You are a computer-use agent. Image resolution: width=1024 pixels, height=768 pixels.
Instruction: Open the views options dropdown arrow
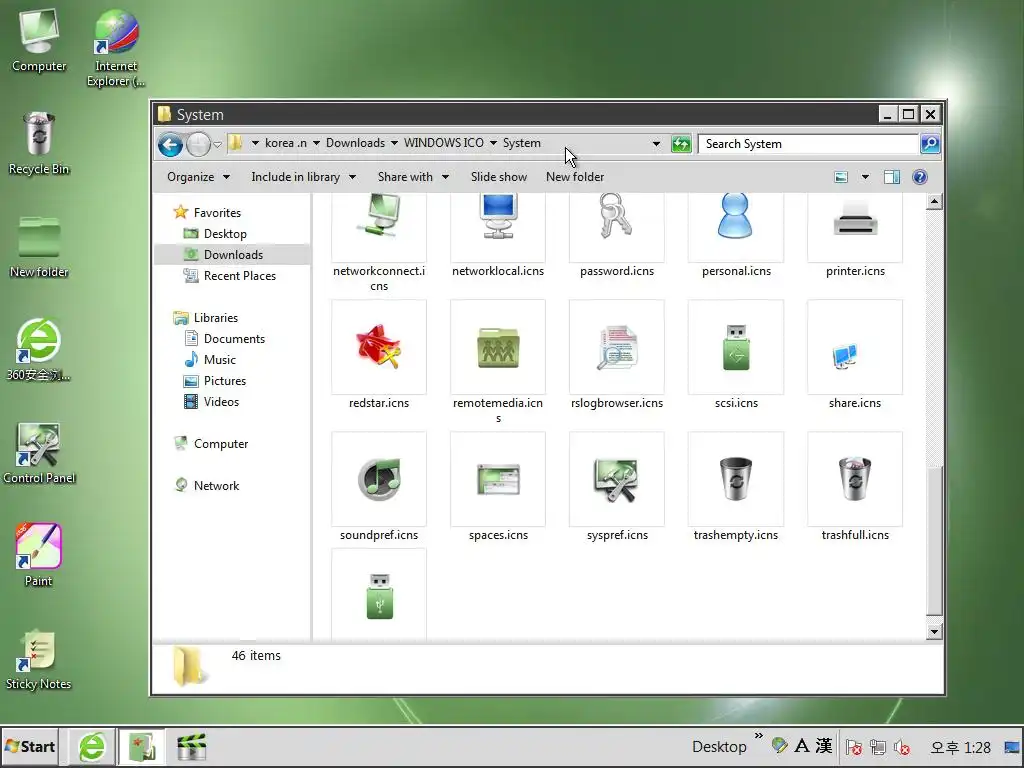865,177
